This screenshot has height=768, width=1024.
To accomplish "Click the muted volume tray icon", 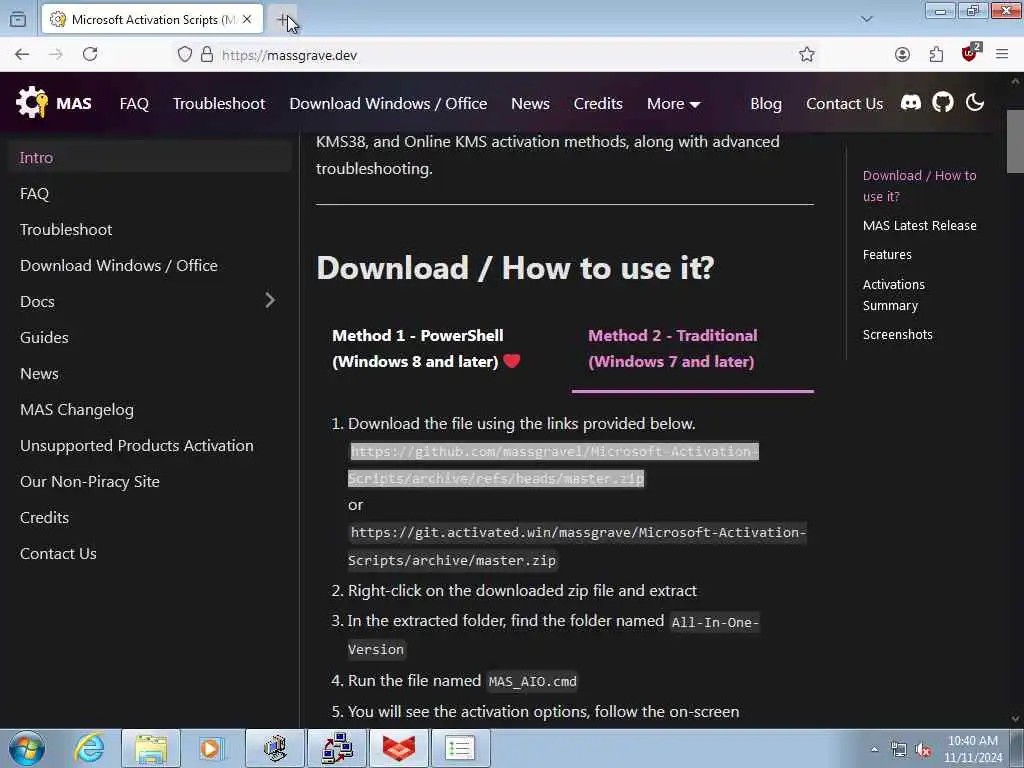I will pyautogui.click(x=923, y=750).
